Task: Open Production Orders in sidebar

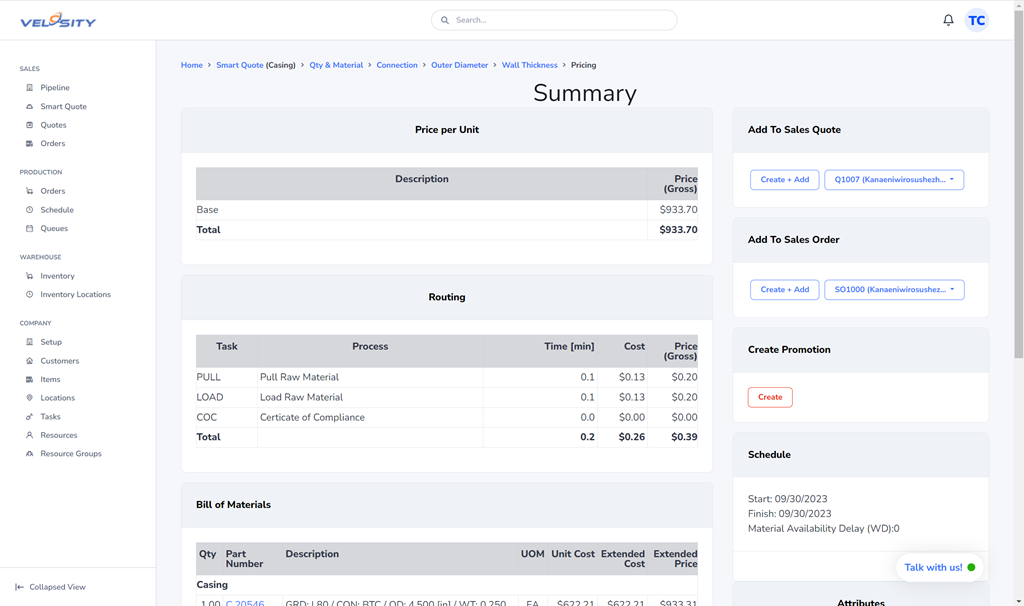Action: (52, 191)
